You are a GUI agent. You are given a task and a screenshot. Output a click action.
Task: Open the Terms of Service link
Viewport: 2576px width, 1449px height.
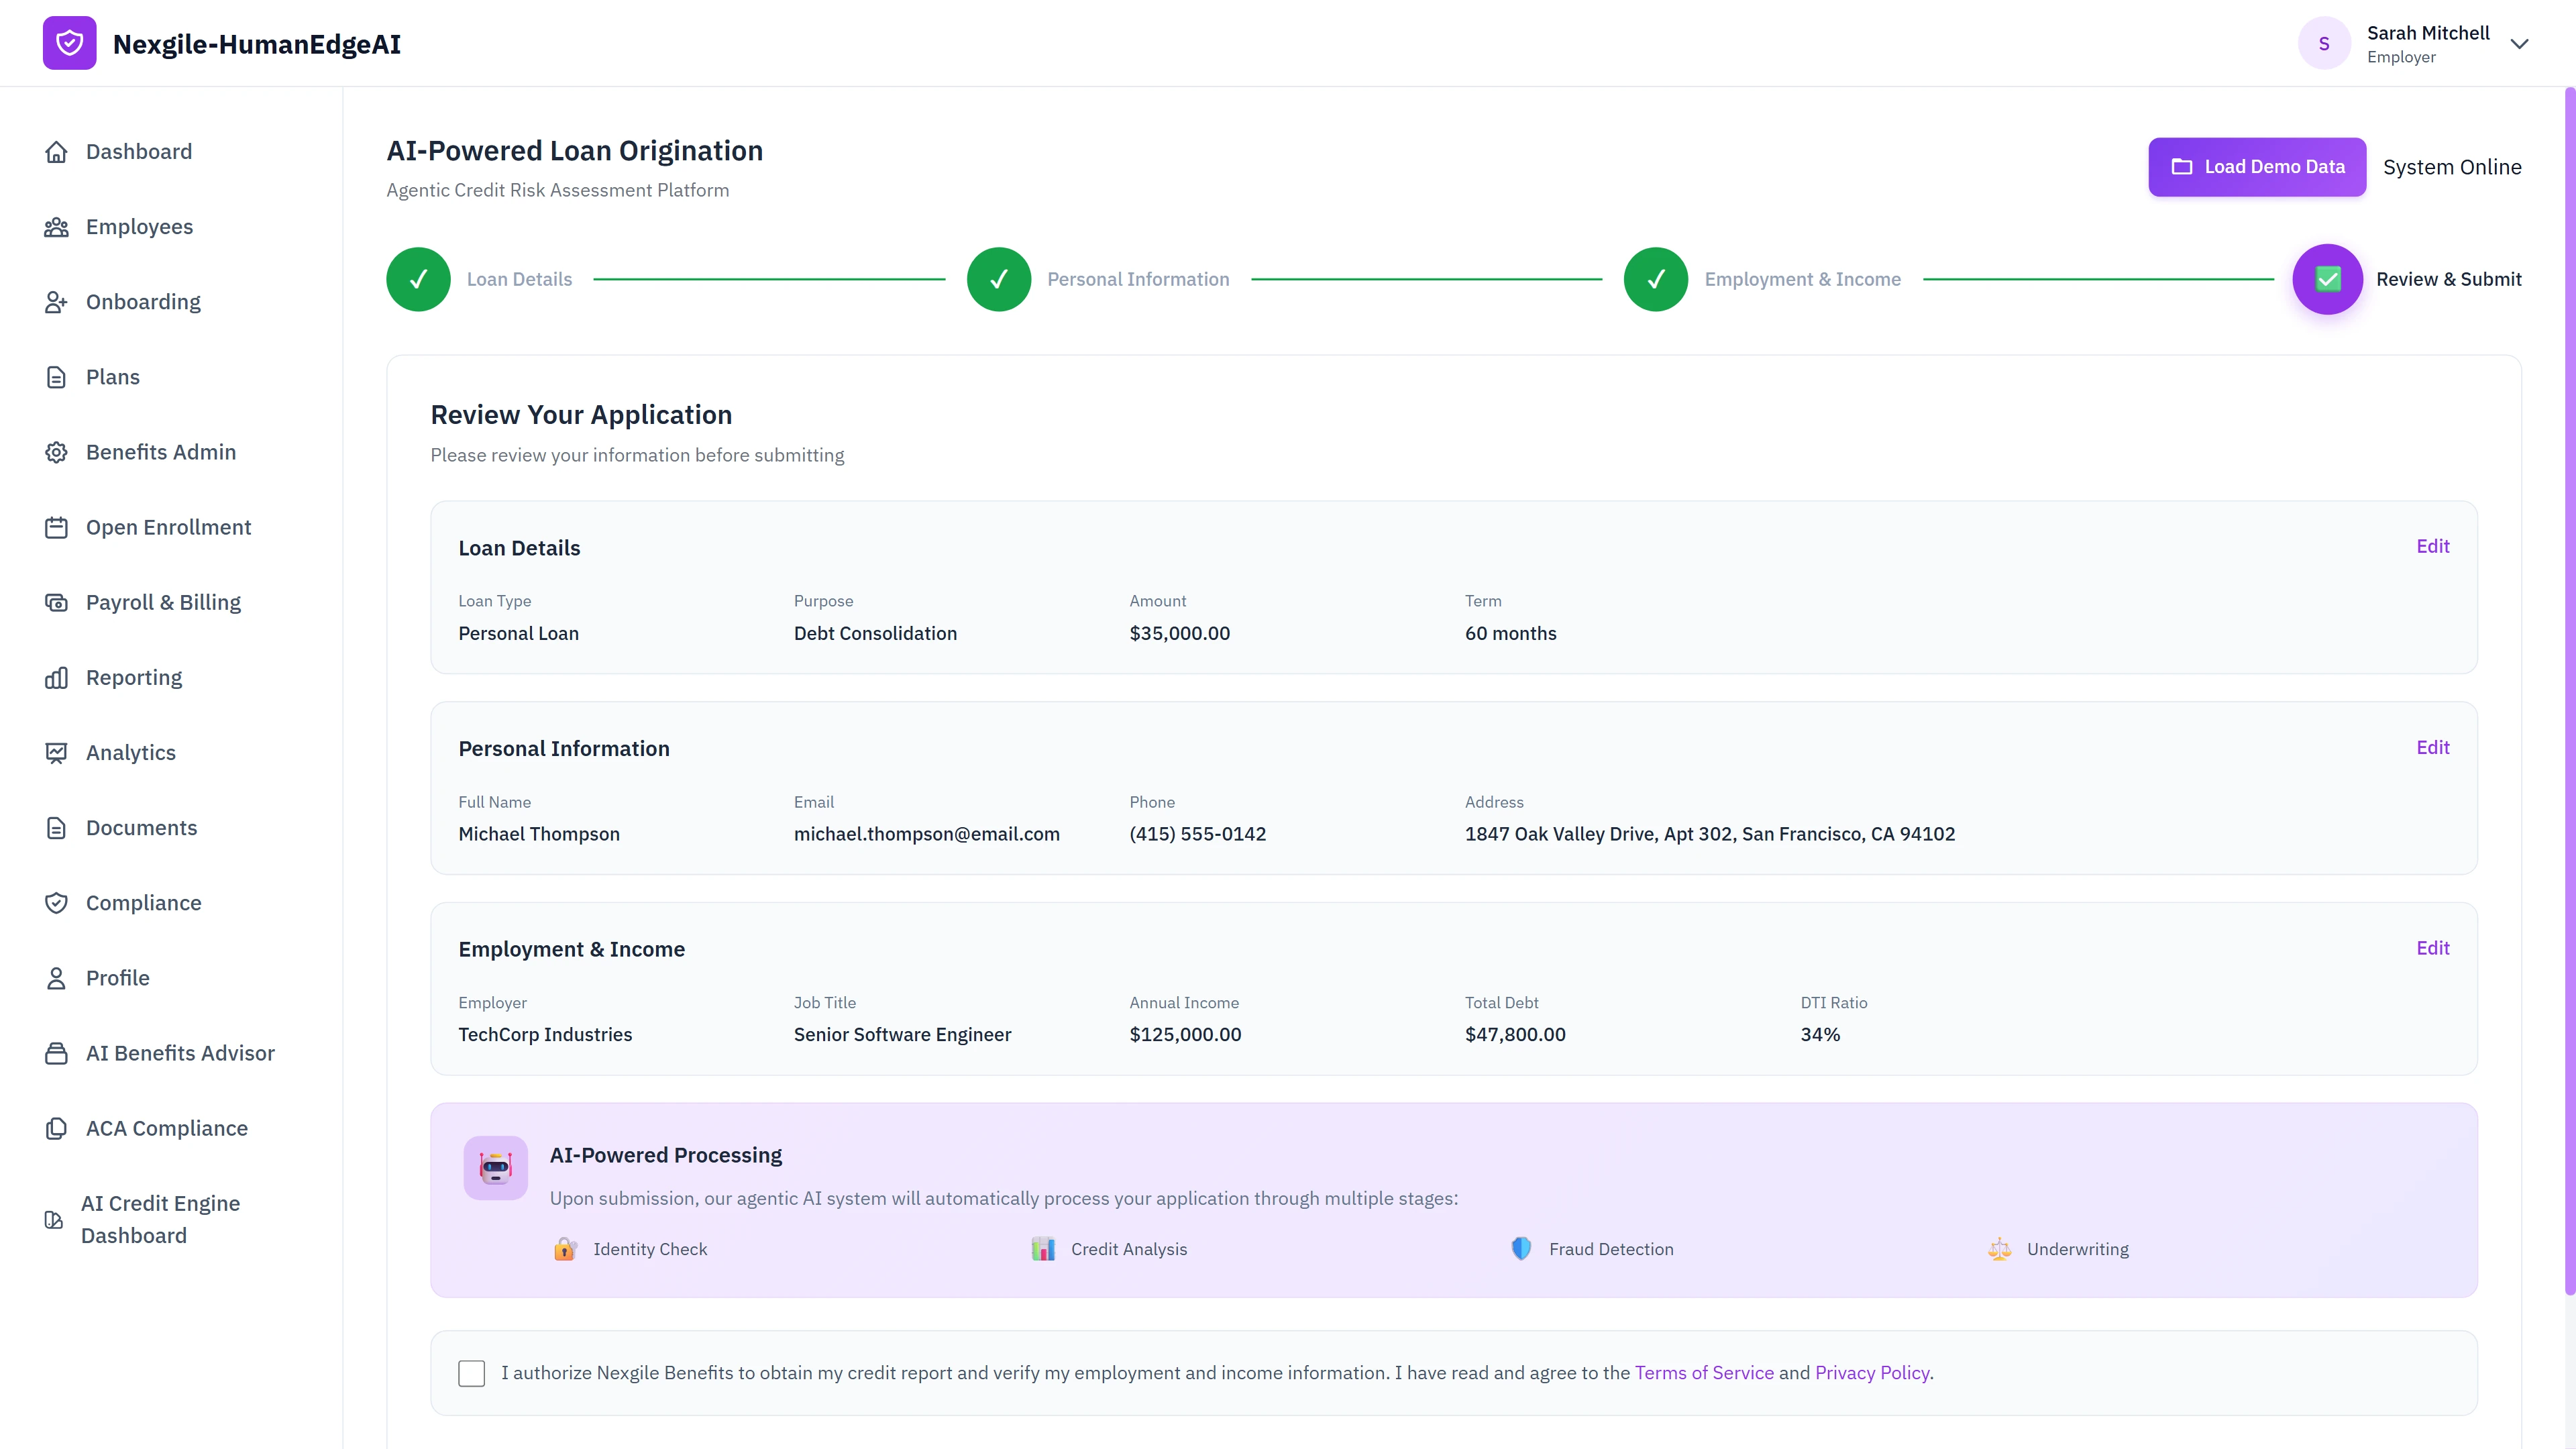tap(1704, 1373)
